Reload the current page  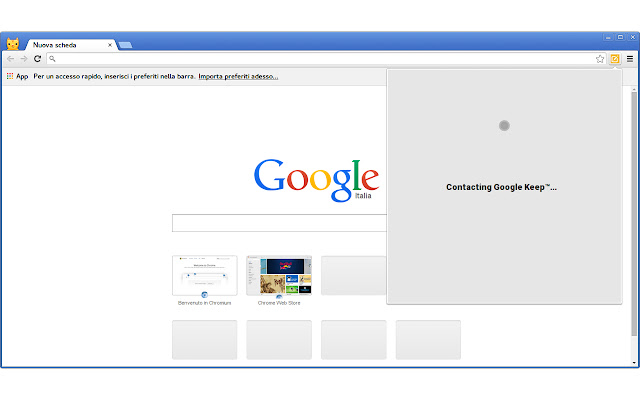tap(38, 59)
